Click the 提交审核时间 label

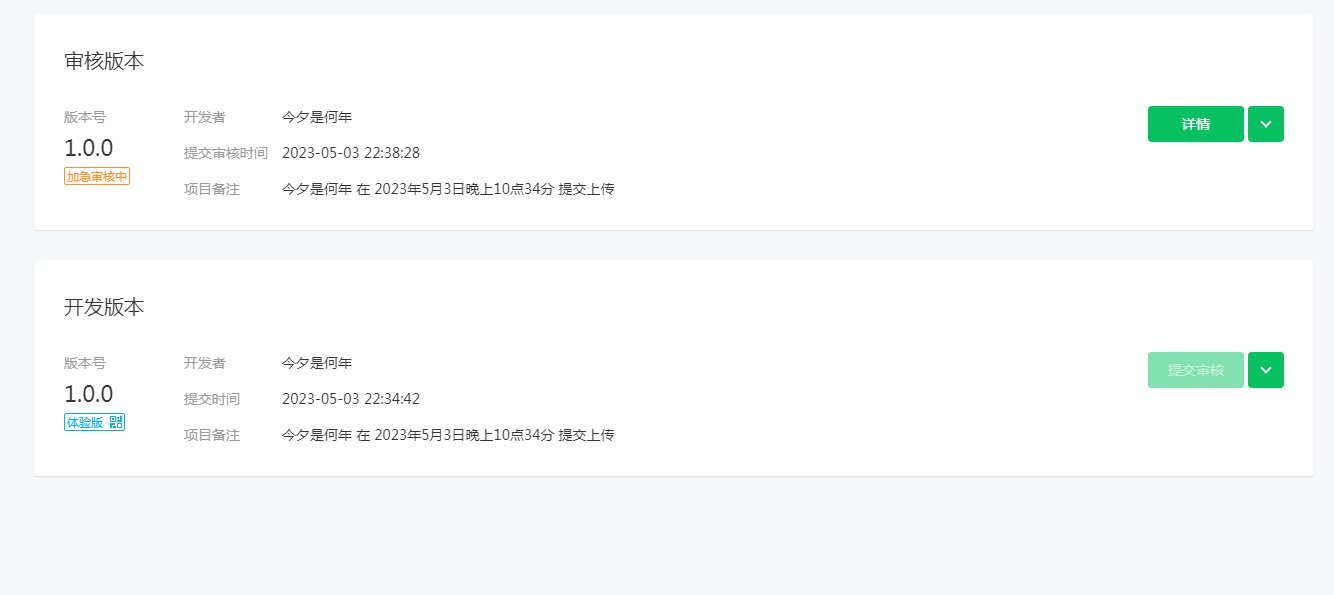(226, 153)
